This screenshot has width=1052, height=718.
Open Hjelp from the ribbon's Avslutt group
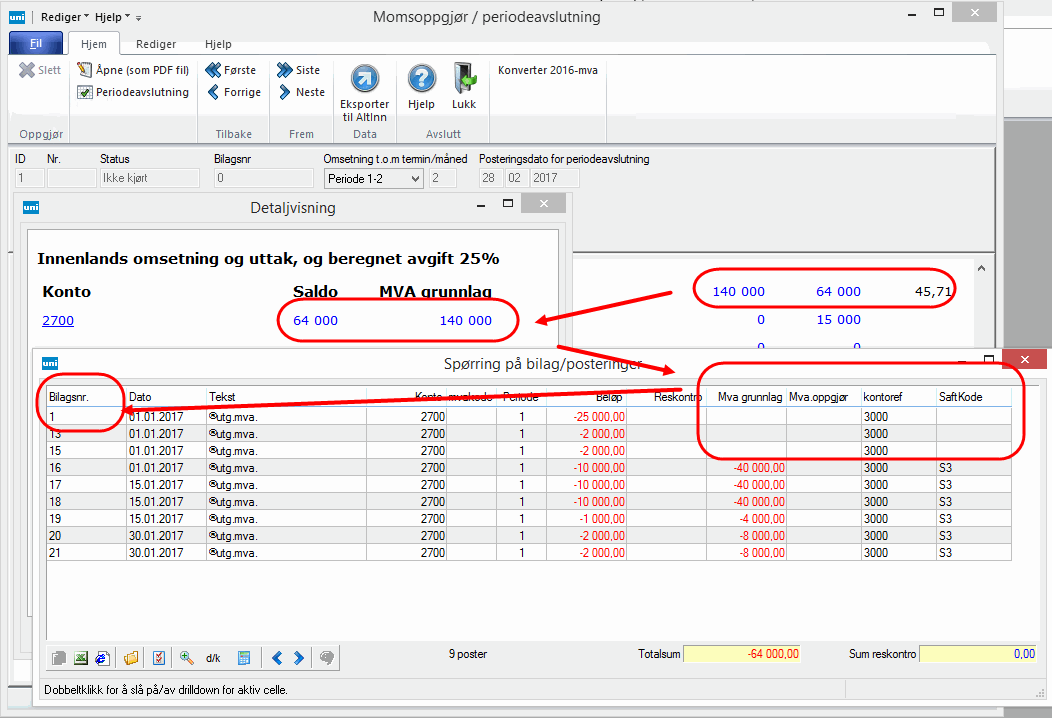click(421, 80)
